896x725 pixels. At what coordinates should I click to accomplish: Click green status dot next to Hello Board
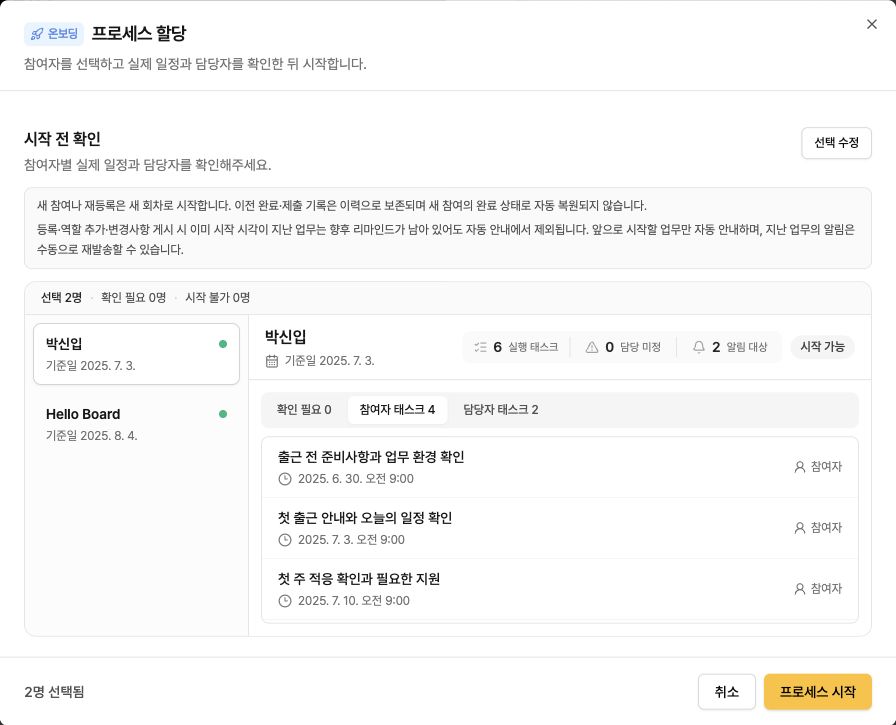(x=223, y=414)
